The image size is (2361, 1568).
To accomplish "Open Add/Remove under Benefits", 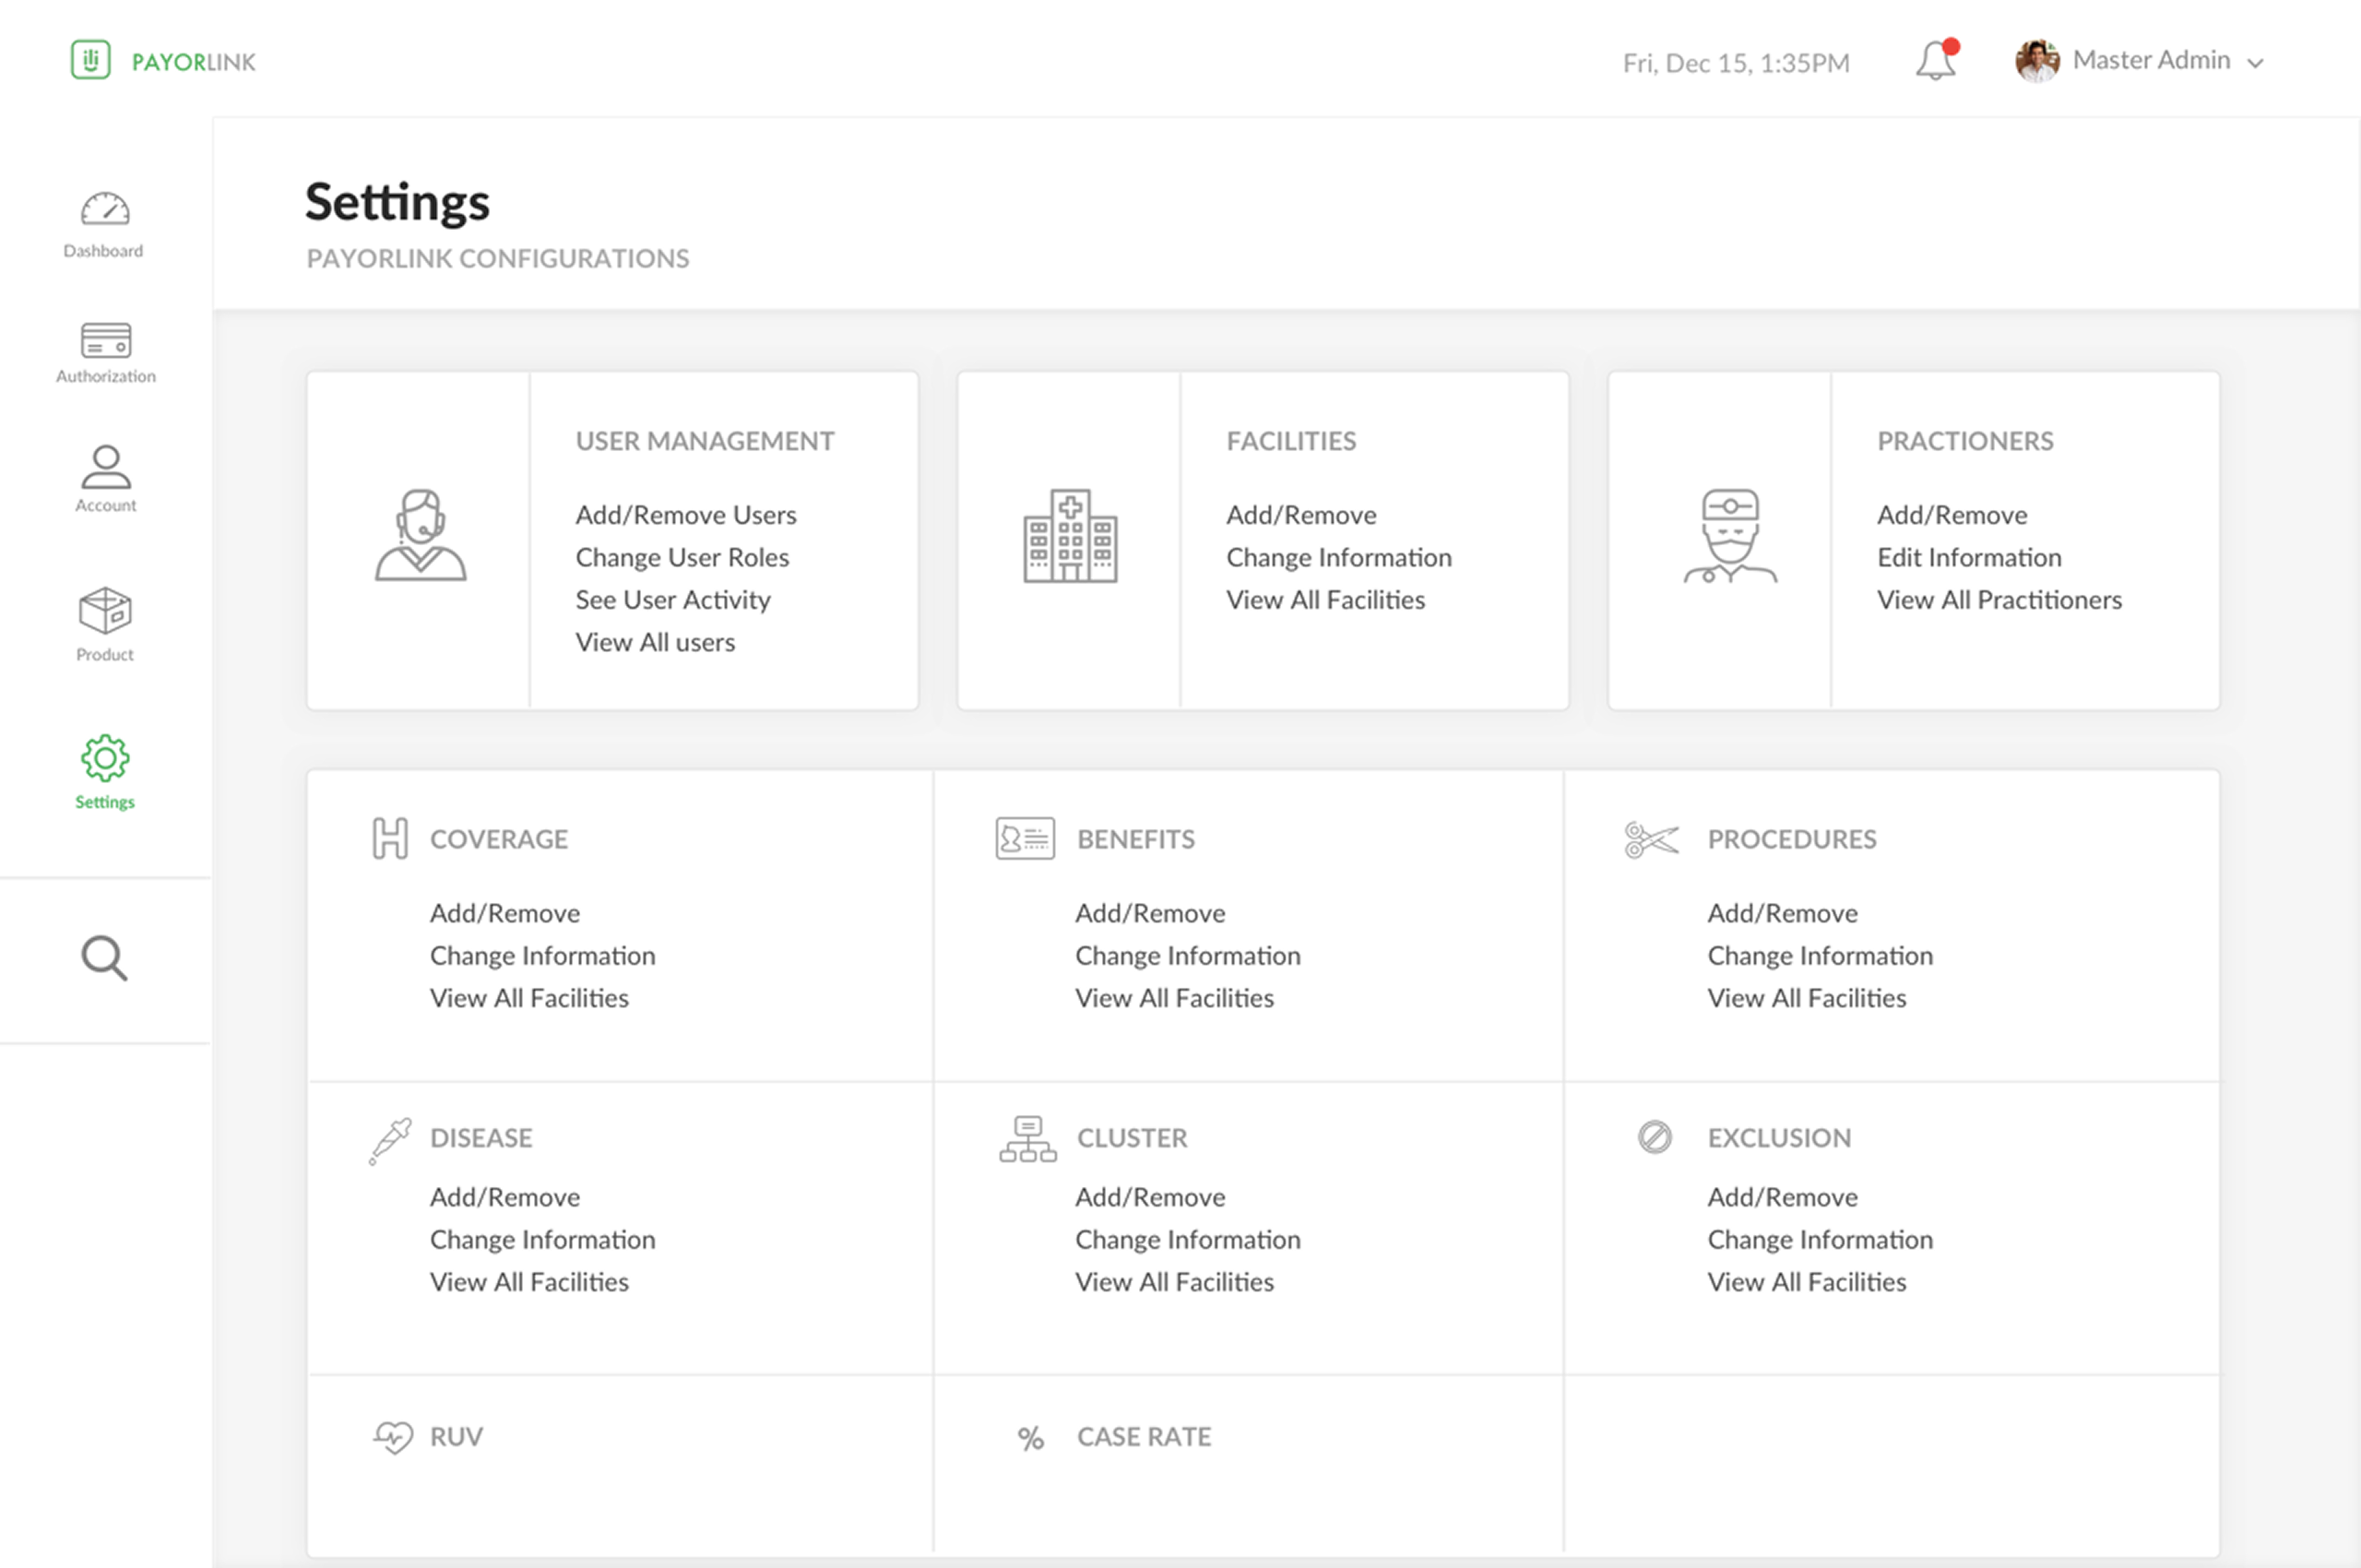I will tap(1150, 913).
